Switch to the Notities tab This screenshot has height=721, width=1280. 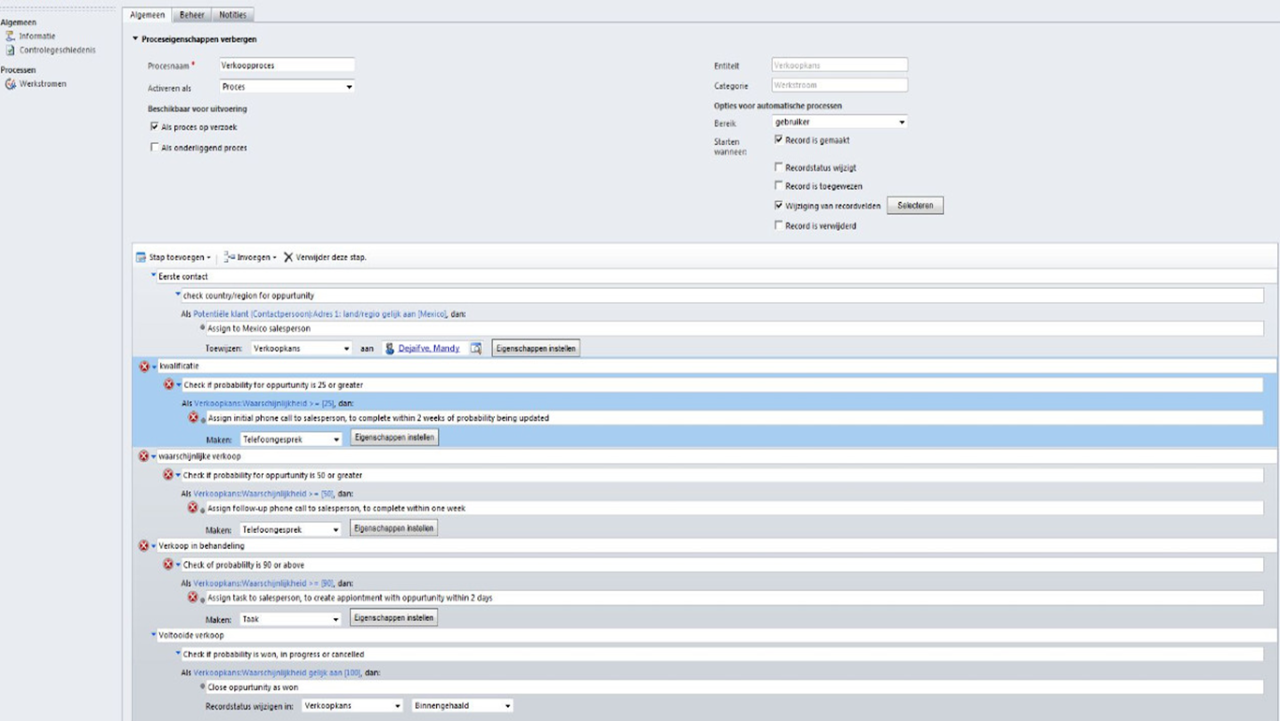click(232, 15)
